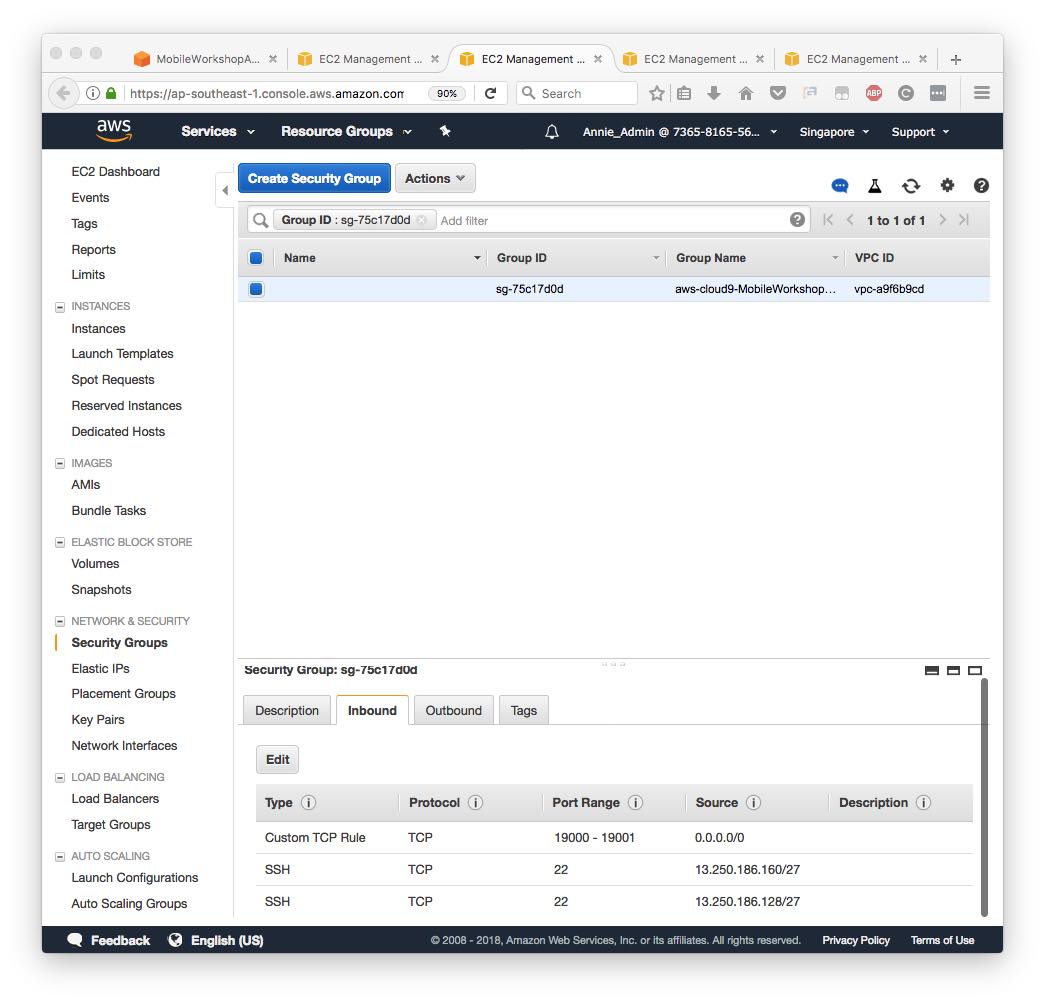Image resolution: width=1045 pixels, height=1003 pixels.
Task: Open EC2 Dashboard link
Action: point(115,171)
